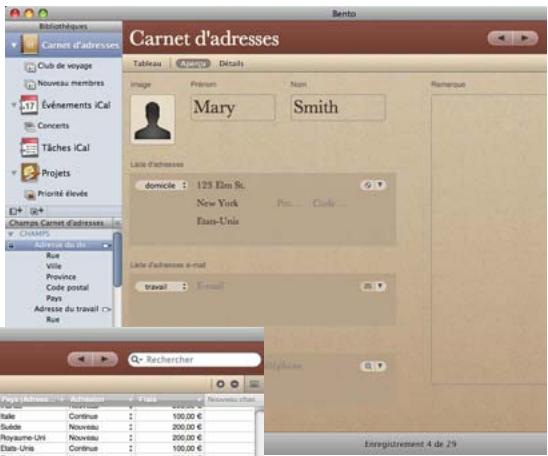Click the table view options icon
The width and height of the screenshot is (548, 456).
pos(254,384)
